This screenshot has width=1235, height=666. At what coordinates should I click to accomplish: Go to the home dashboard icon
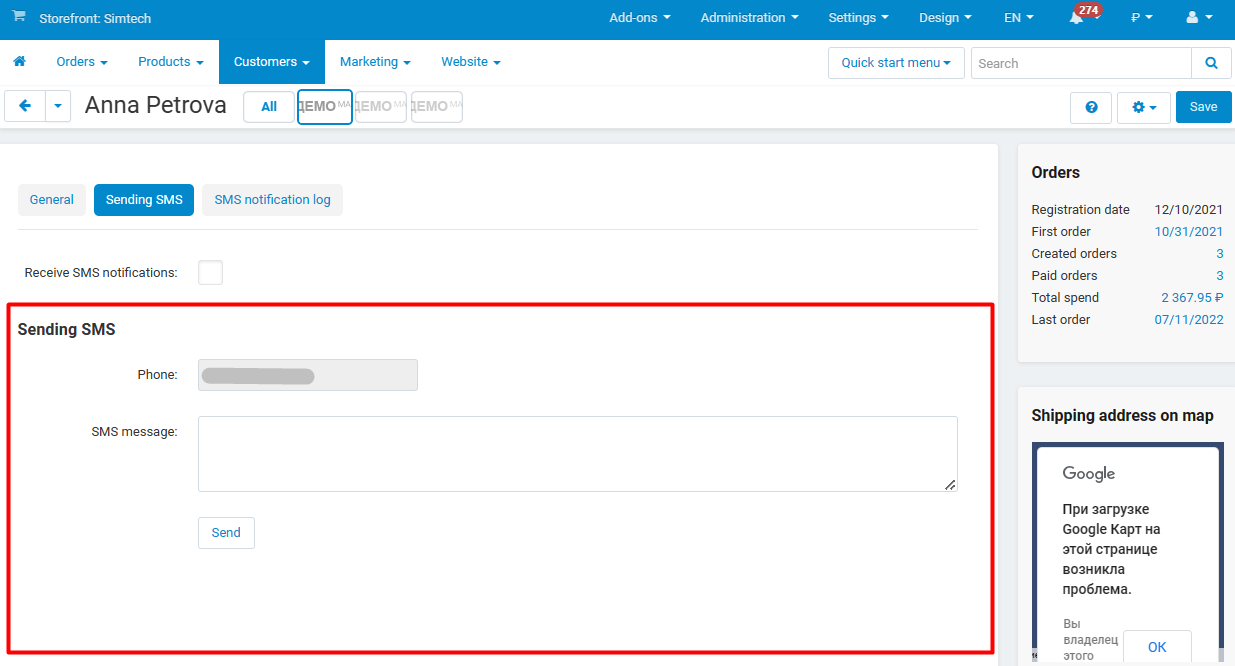(19, 62)
